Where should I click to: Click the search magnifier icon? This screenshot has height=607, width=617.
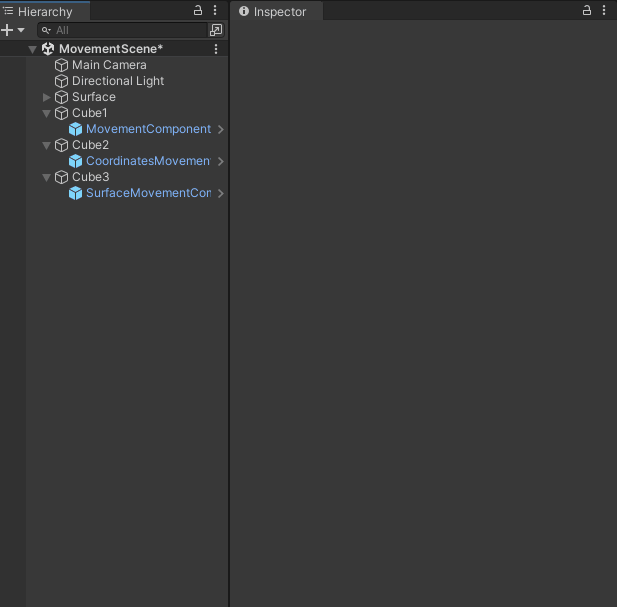pyautogui.click(x=46, y=30)
